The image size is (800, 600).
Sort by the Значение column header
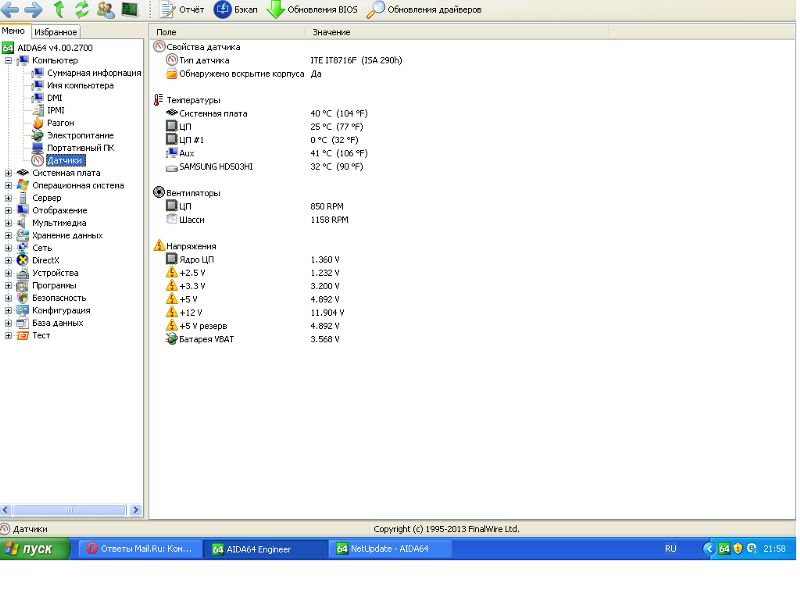(x=457, y=32)
